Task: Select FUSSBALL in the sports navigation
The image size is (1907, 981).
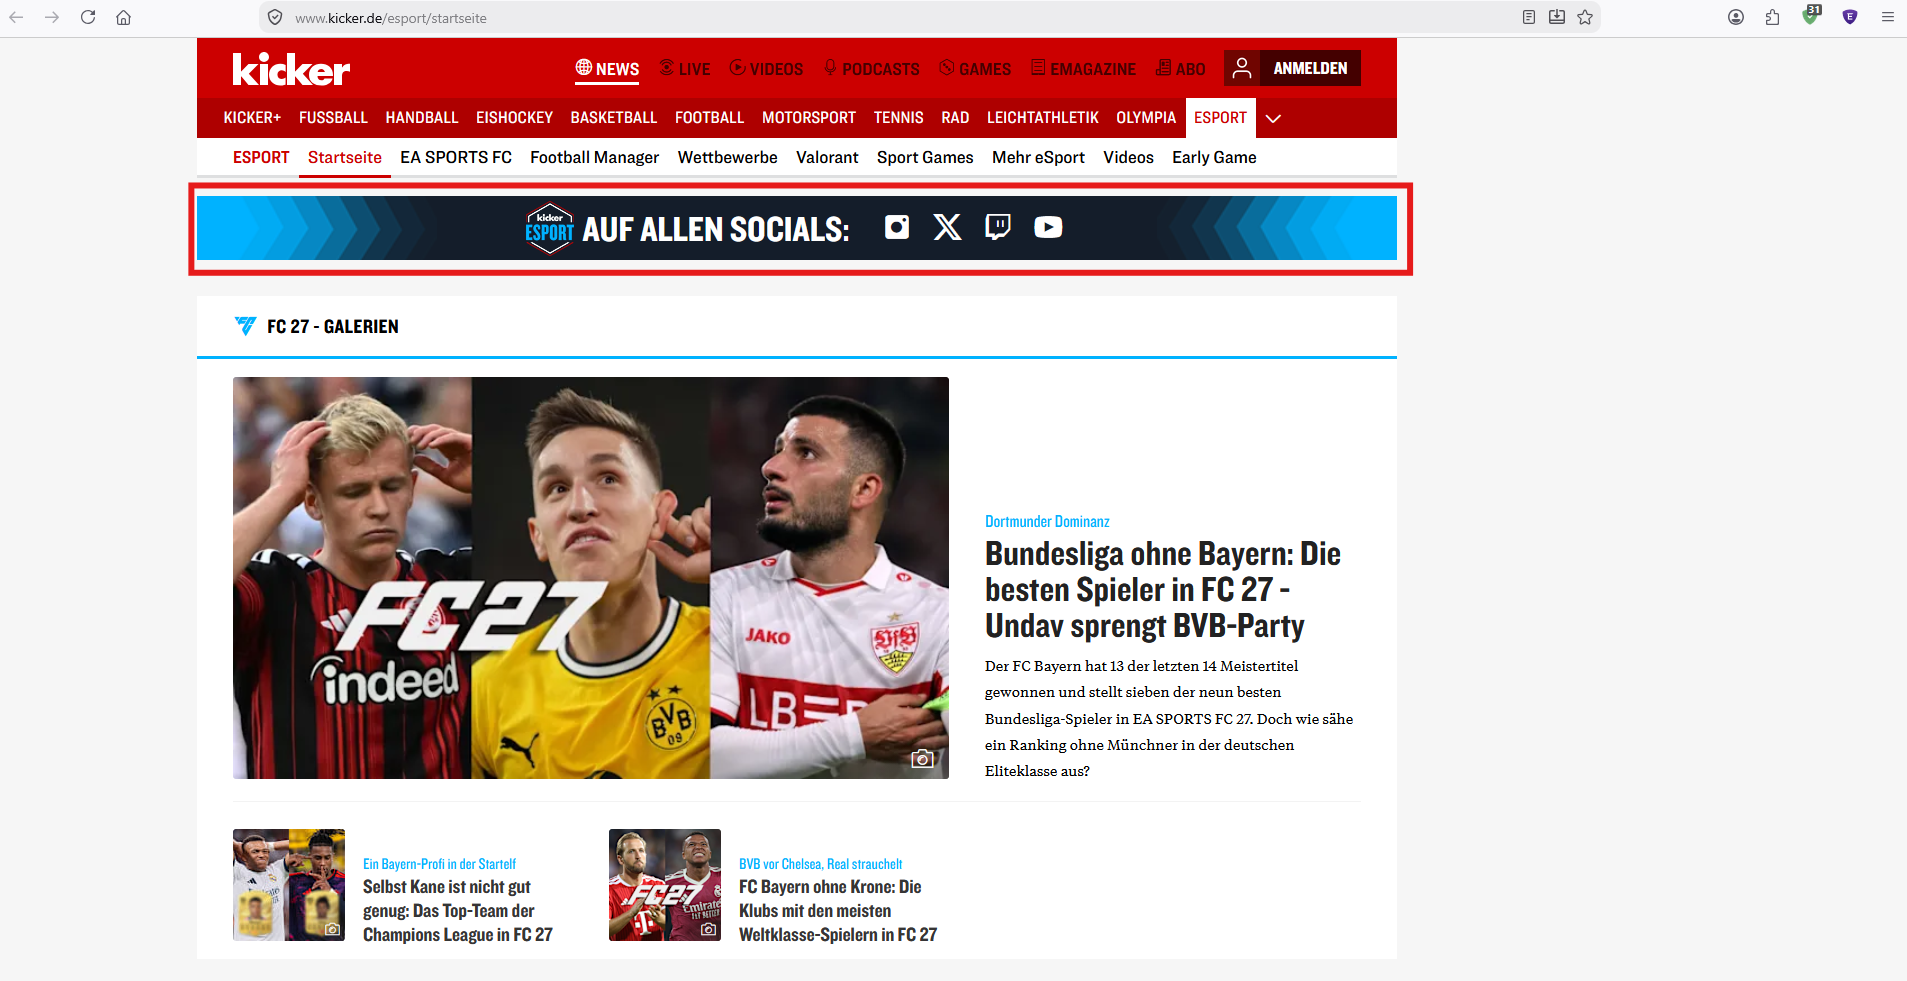Action: pyautogui.click(x=333, y=118)
